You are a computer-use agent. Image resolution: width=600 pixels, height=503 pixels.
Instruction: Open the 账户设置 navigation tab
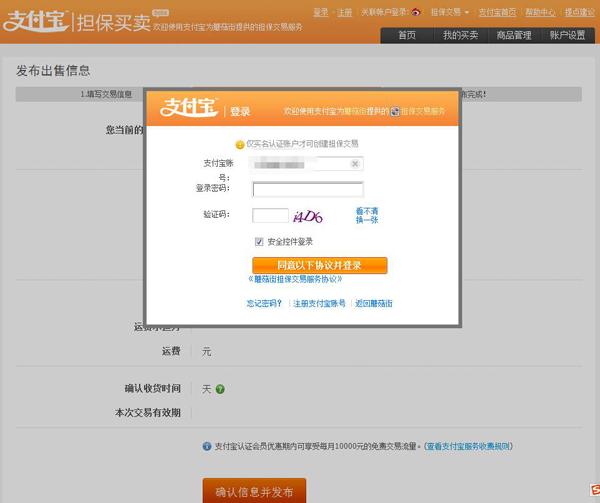click(567, 36)
